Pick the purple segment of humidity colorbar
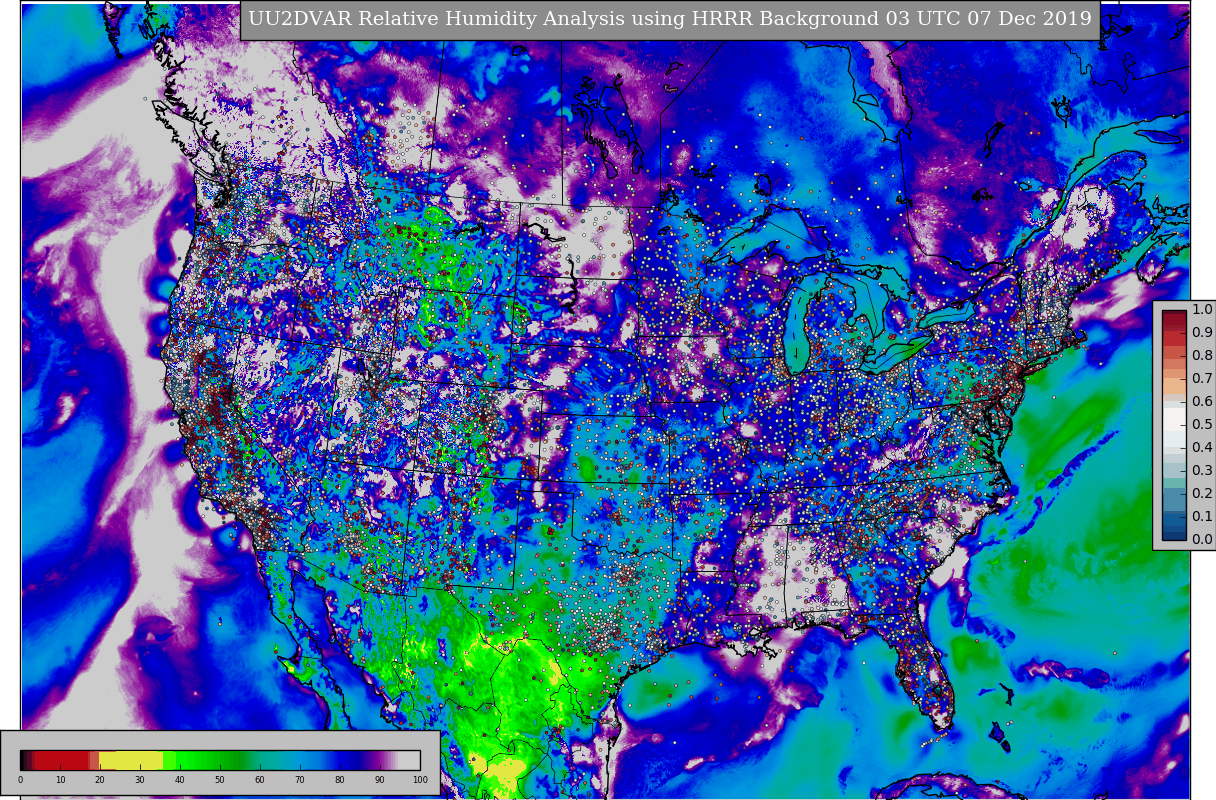Screen dimensions: 1216x800 coord(378,760)
